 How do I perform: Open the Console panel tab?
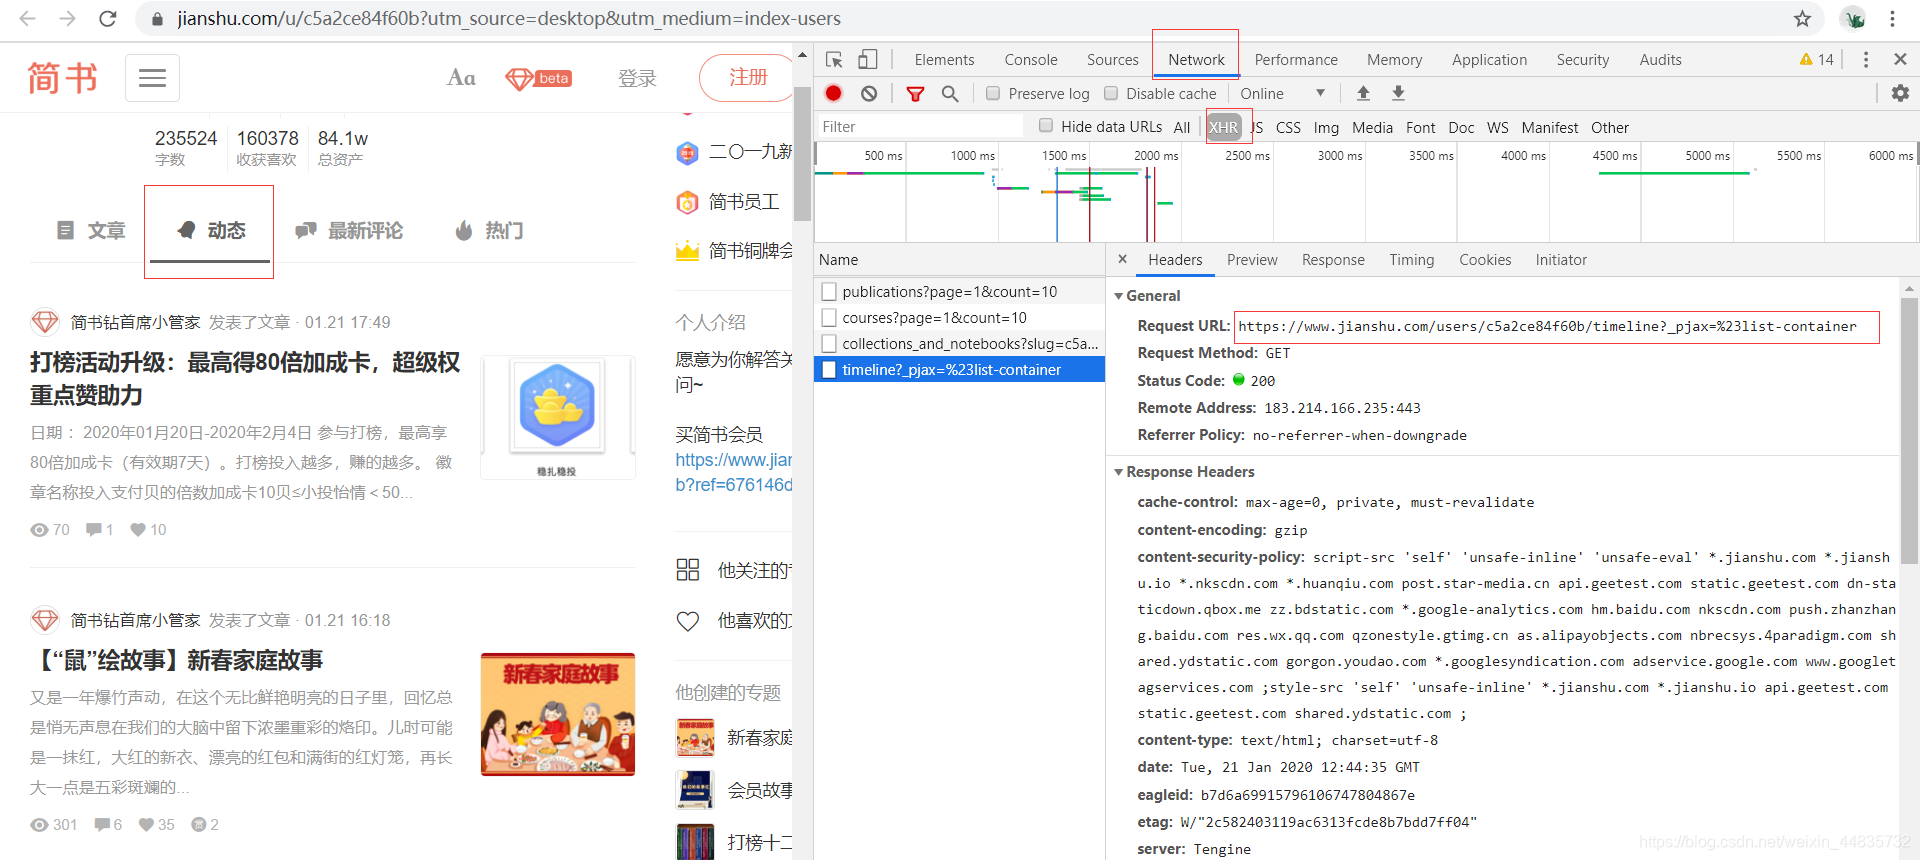pos(1031,60)
